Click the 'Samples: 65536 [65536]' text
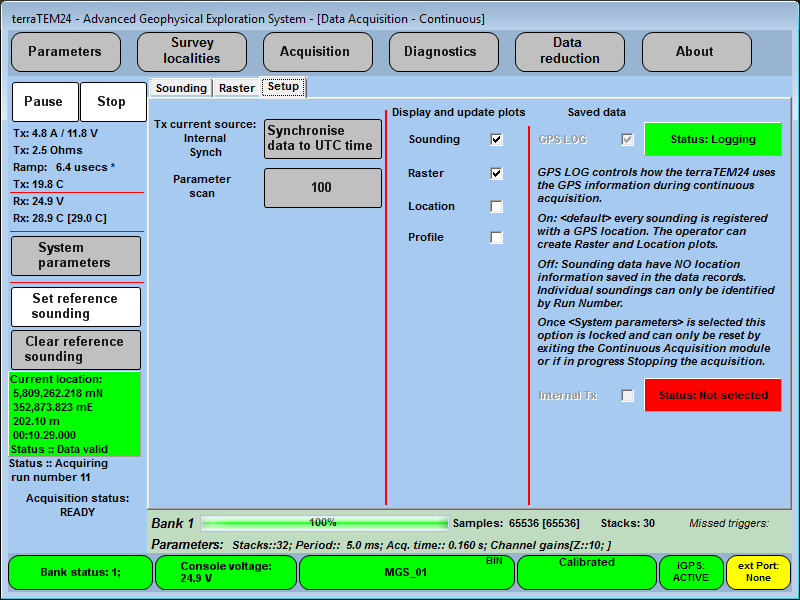 516,523
